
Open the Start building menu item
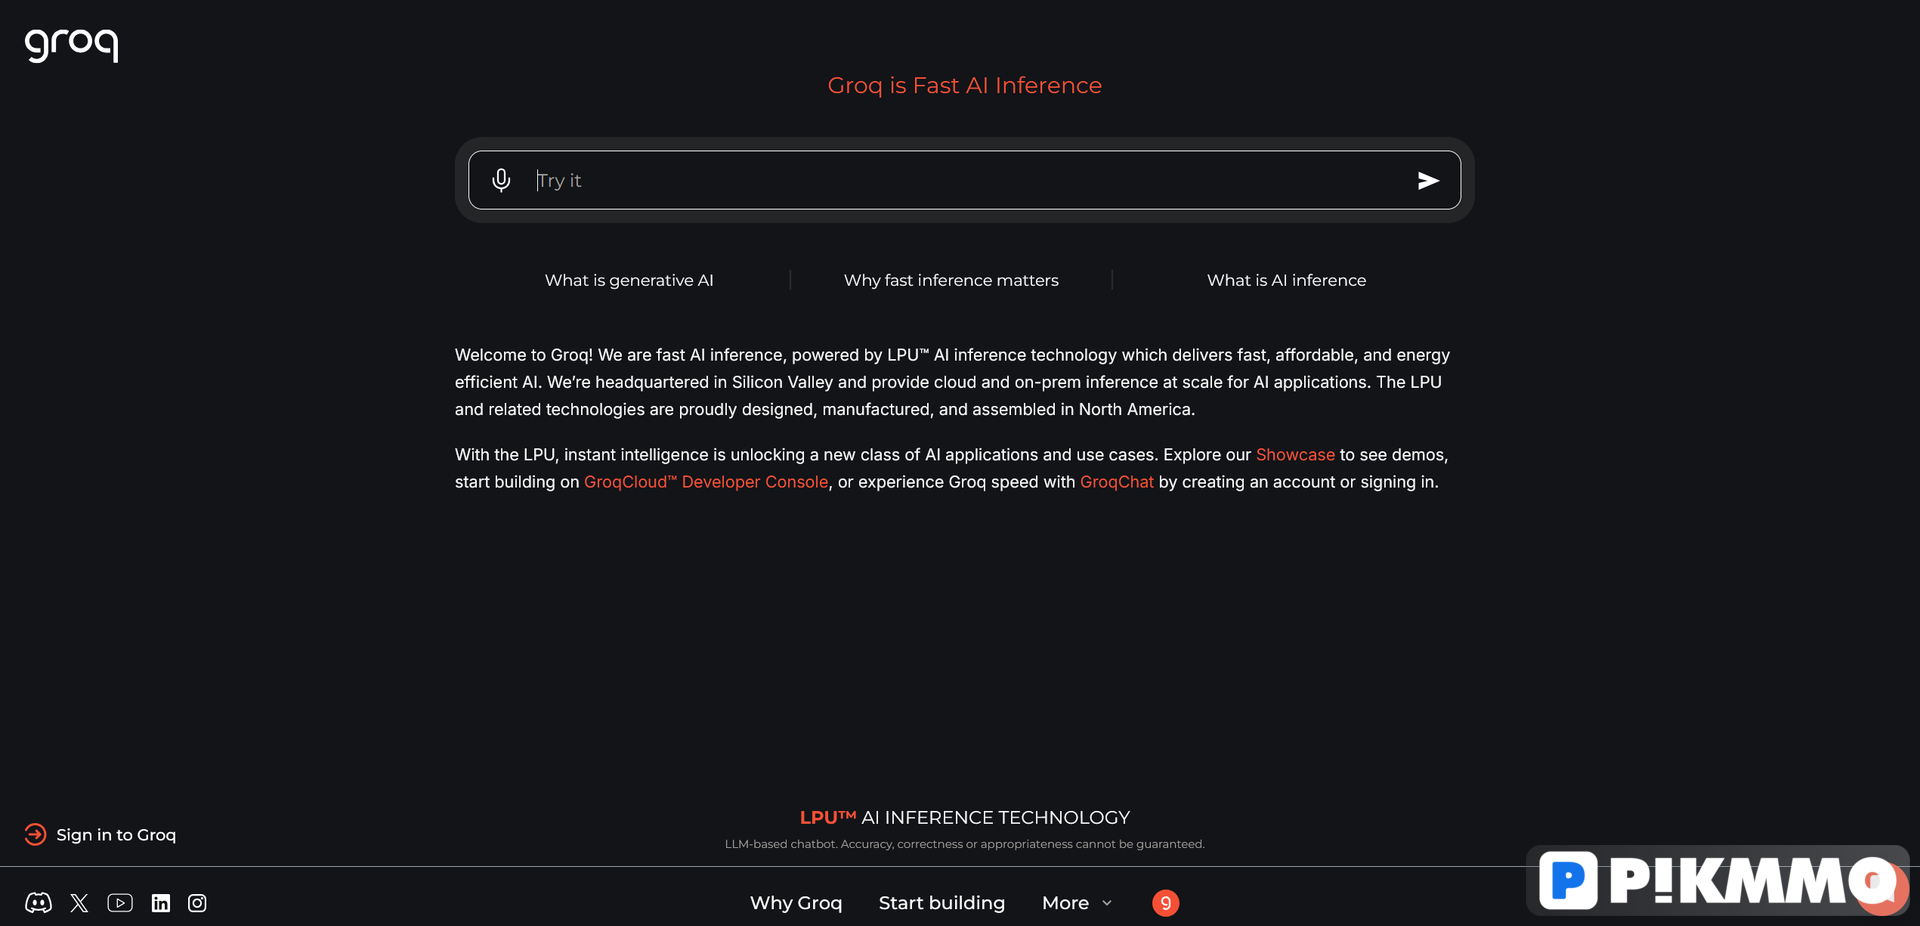(942, 903)
